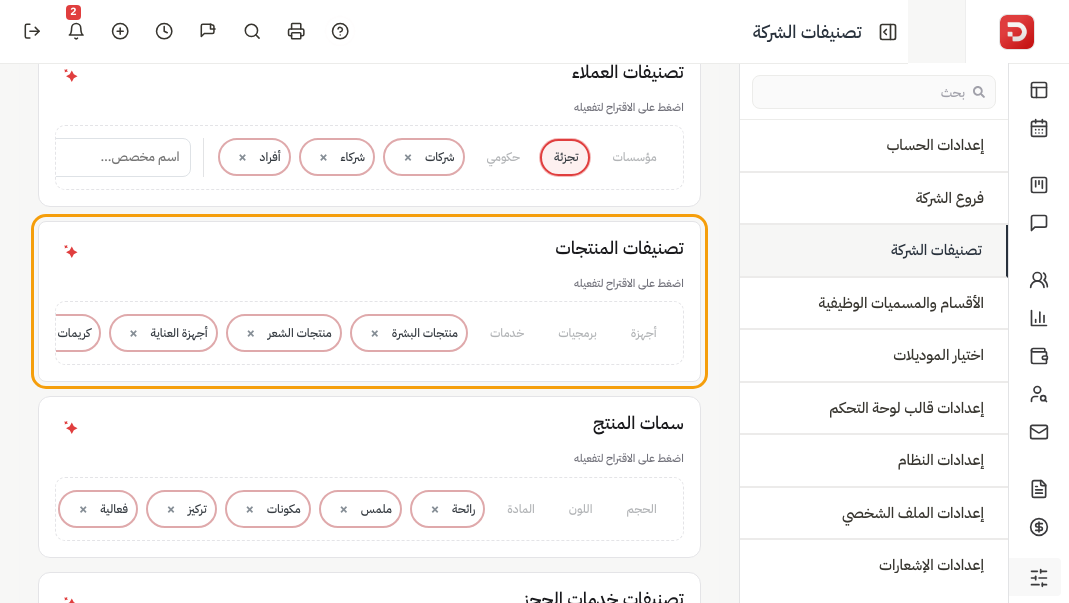This screenshot has width=1069, height=603.
Task: Click sparkle AI icon for تصنيفات العملاء
Action: tap(71, 76)
